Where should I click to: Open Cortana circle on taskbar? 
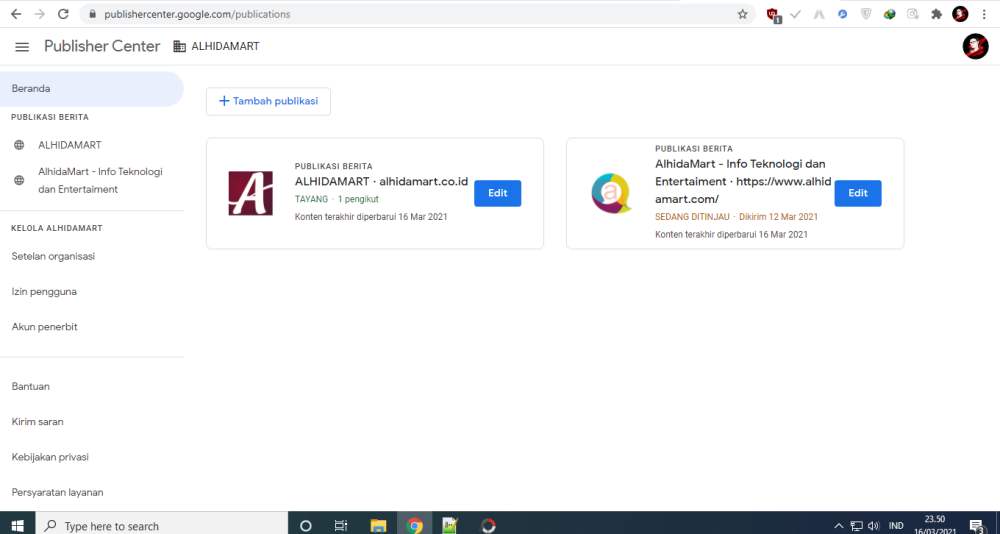pos(305,526)
